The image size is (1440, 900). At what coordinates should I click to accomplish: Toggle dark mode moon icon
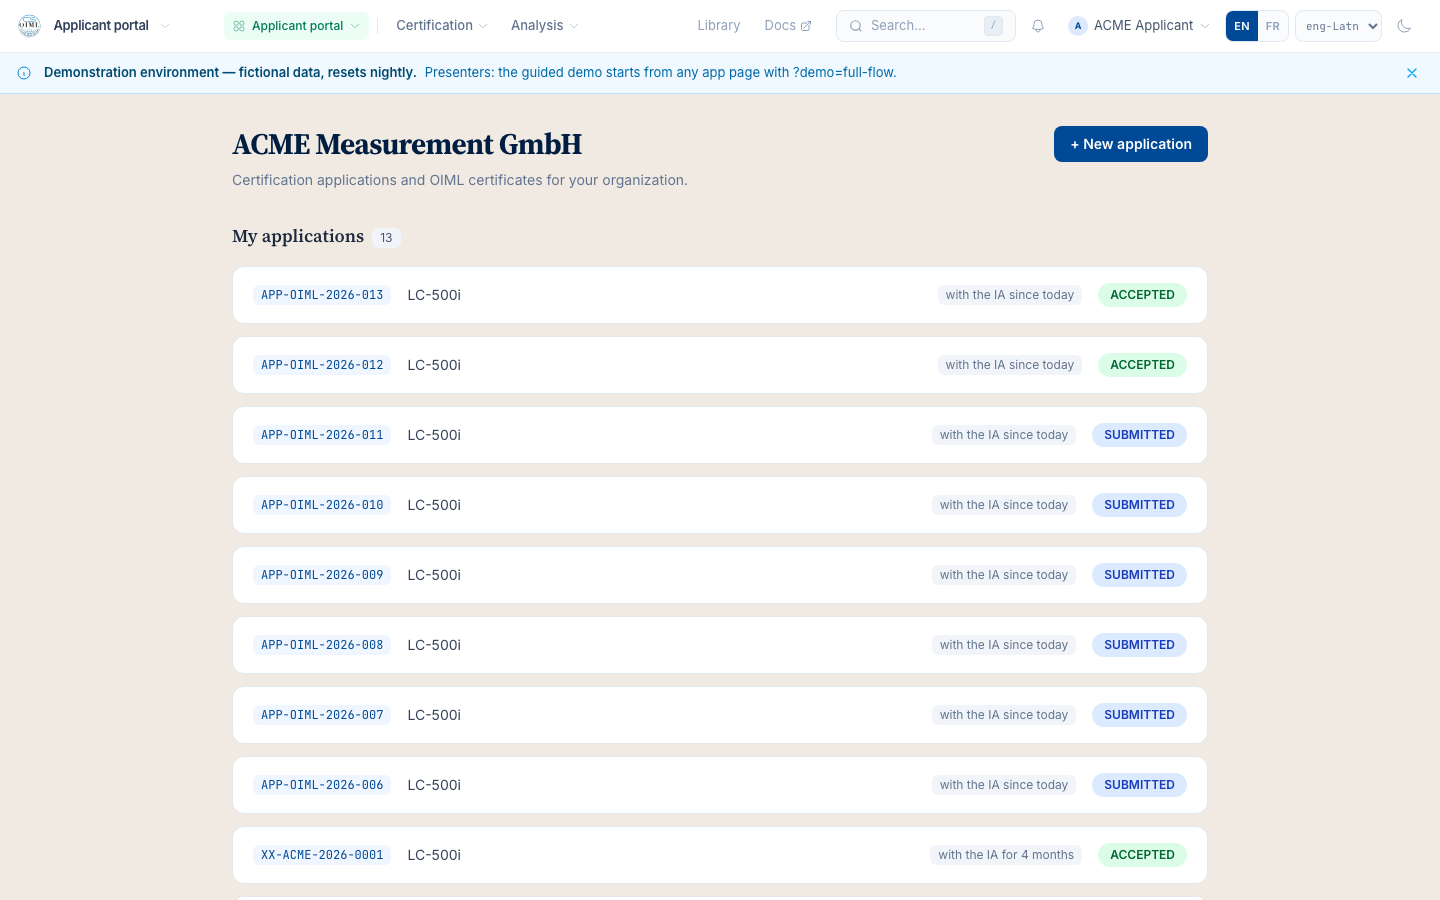(1404, 26)
